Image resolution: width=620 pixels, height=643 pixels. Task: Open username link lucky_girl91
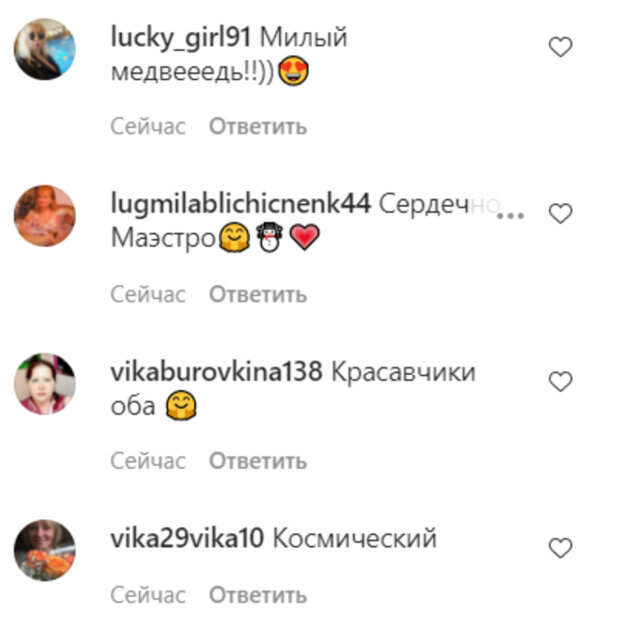click(x=181, y=38)
